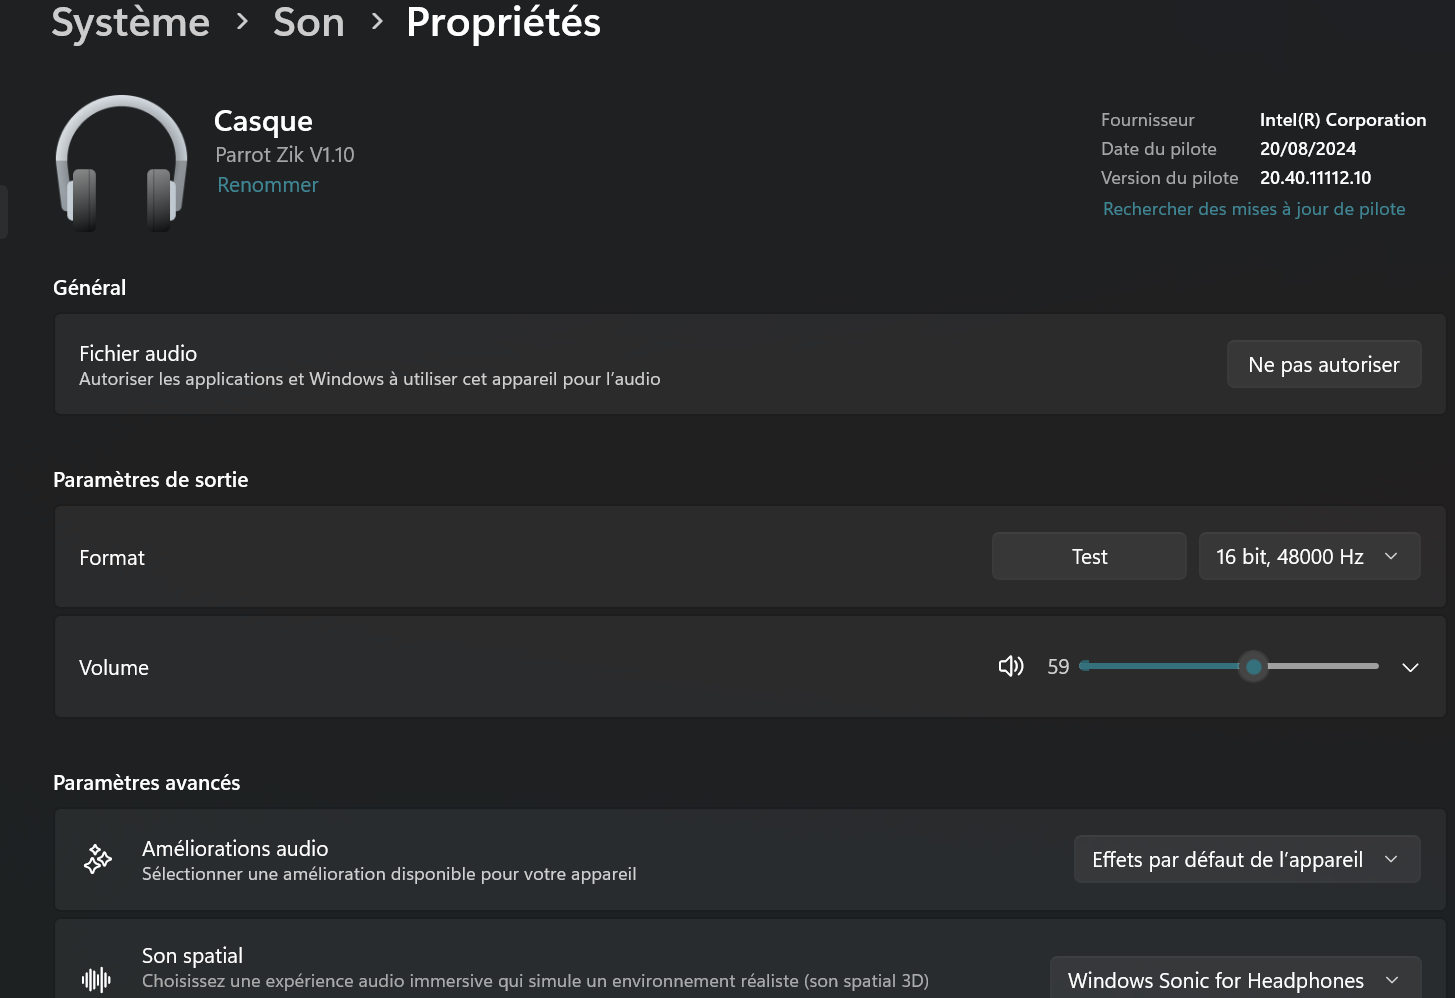
Task: Click the Améliorations audio sparkle icon
Action: 98,859
